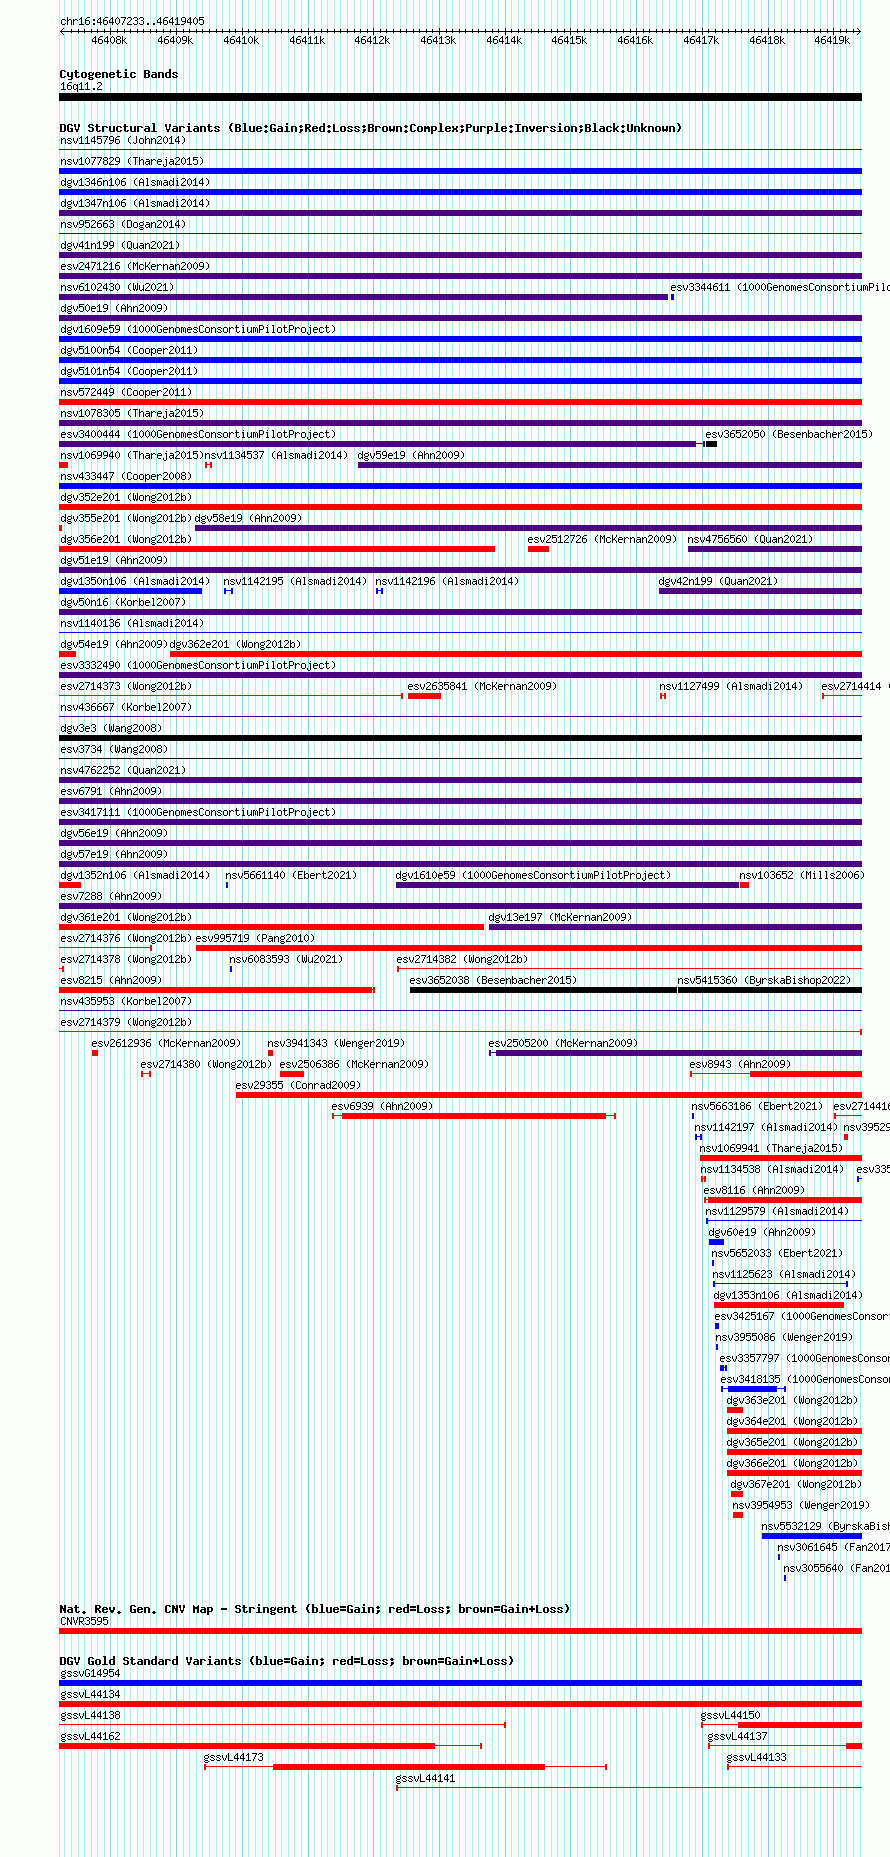
Task: Click the black dgv3e3 unknown-type bar
Action: (x=460, y=738)
